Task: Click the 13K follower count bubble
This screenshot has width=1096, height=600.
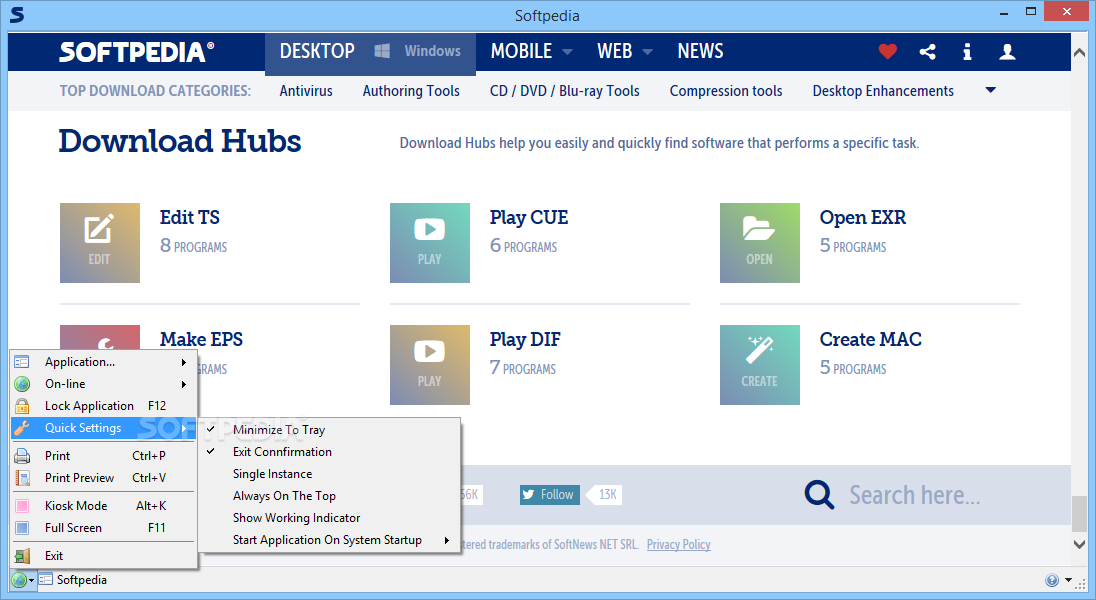Action: point(606,494)
